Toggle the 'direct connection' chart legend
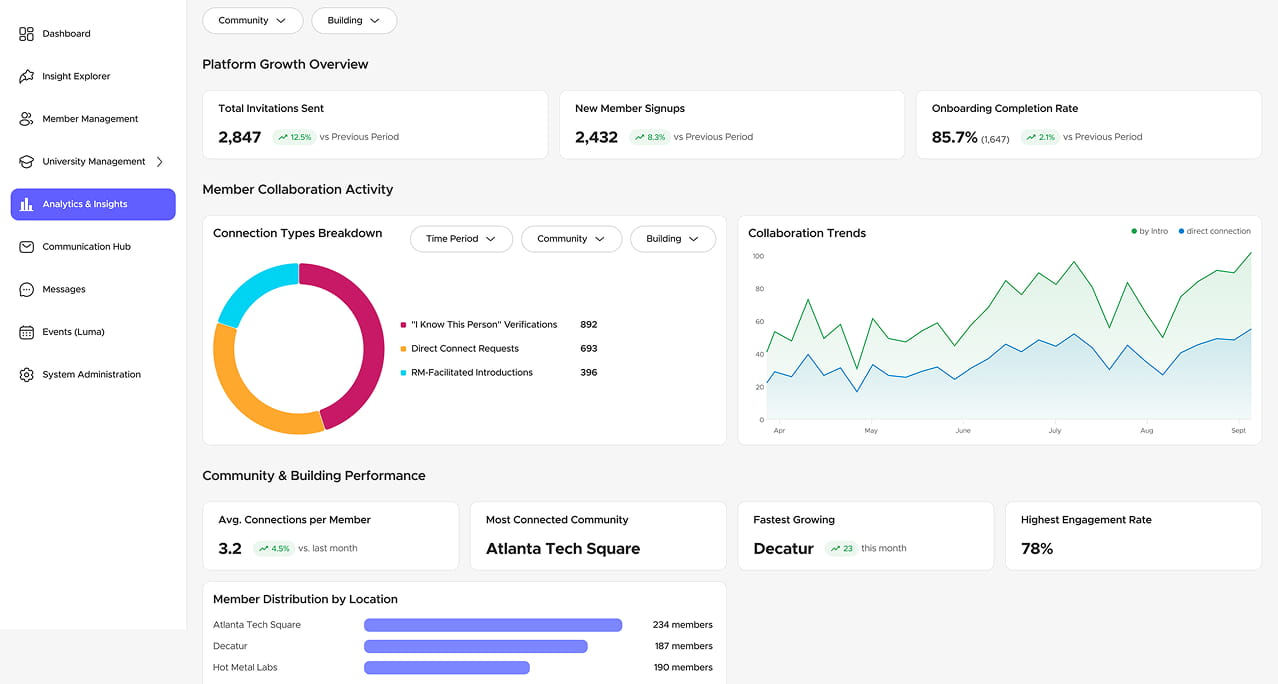Viewport: 1278px width, 684px height. click(1214, 231)
